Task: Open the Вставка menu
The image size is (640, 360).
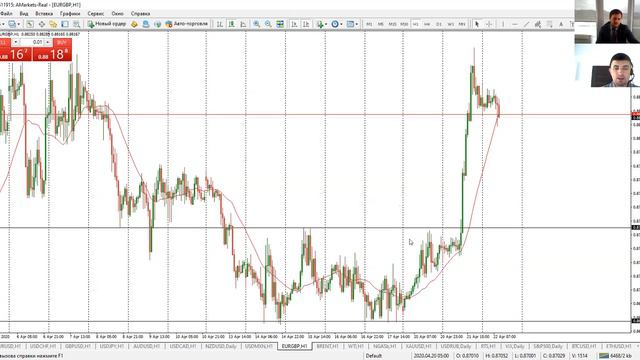Action: pyautogui.click(x=44, y=13)
